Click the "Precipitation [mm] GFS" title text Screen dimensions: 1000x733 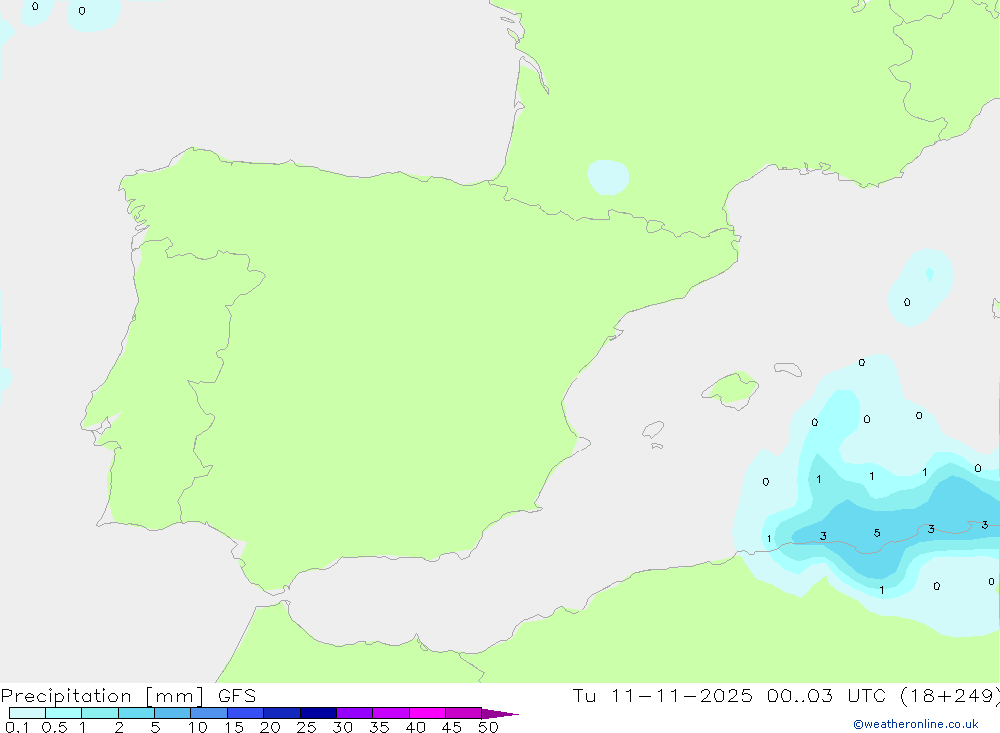128,695
